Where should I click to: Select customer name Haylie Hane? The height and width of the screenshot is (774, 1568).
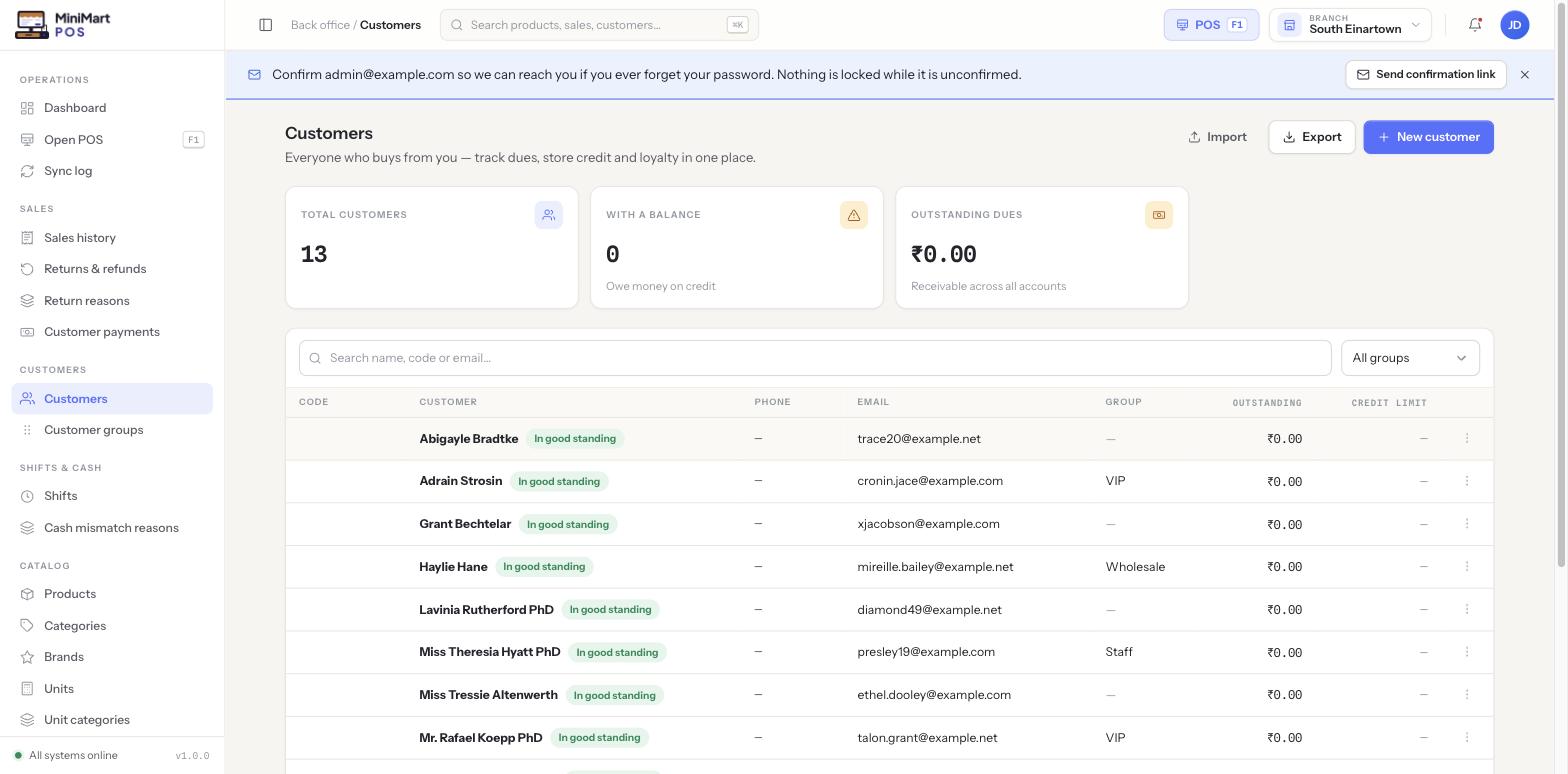click(453, 567)
